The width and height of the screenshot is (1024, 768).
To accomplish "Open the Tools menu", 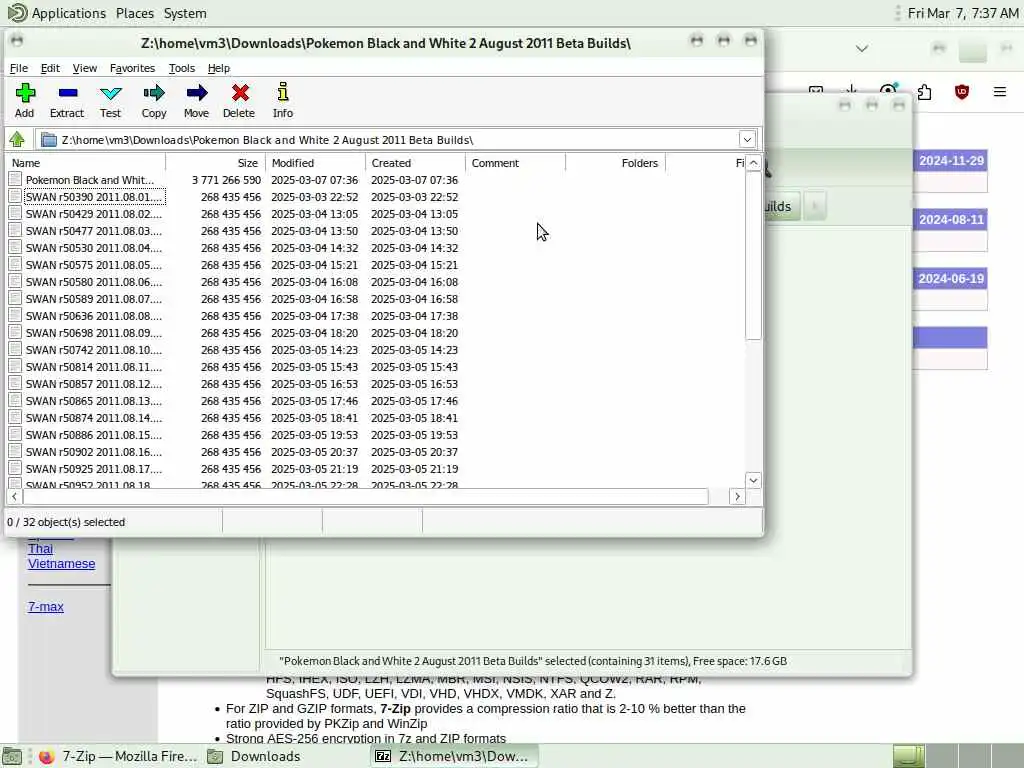I will point(182,68).
